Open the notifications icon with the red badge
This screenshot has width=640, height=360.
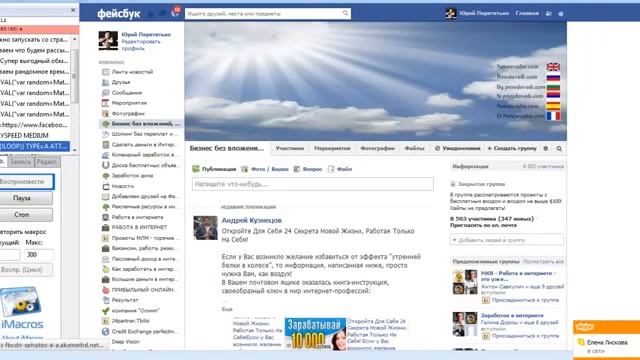(x=175, y=12)
